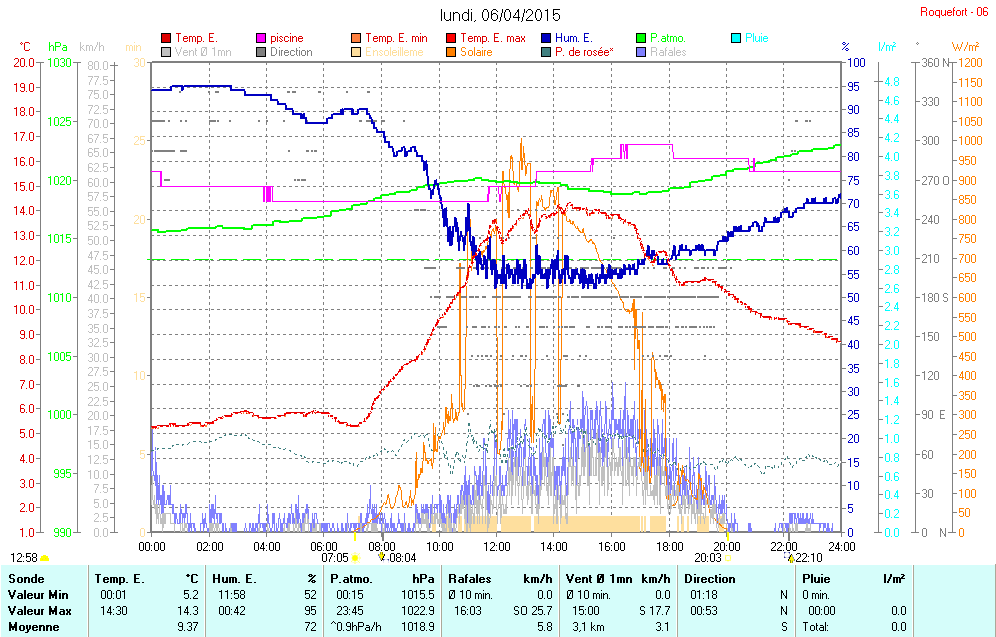The image size is (996, 637).
Task: Click the maximum gust value 'SO 25.7'
Action: tap(533, 611)
